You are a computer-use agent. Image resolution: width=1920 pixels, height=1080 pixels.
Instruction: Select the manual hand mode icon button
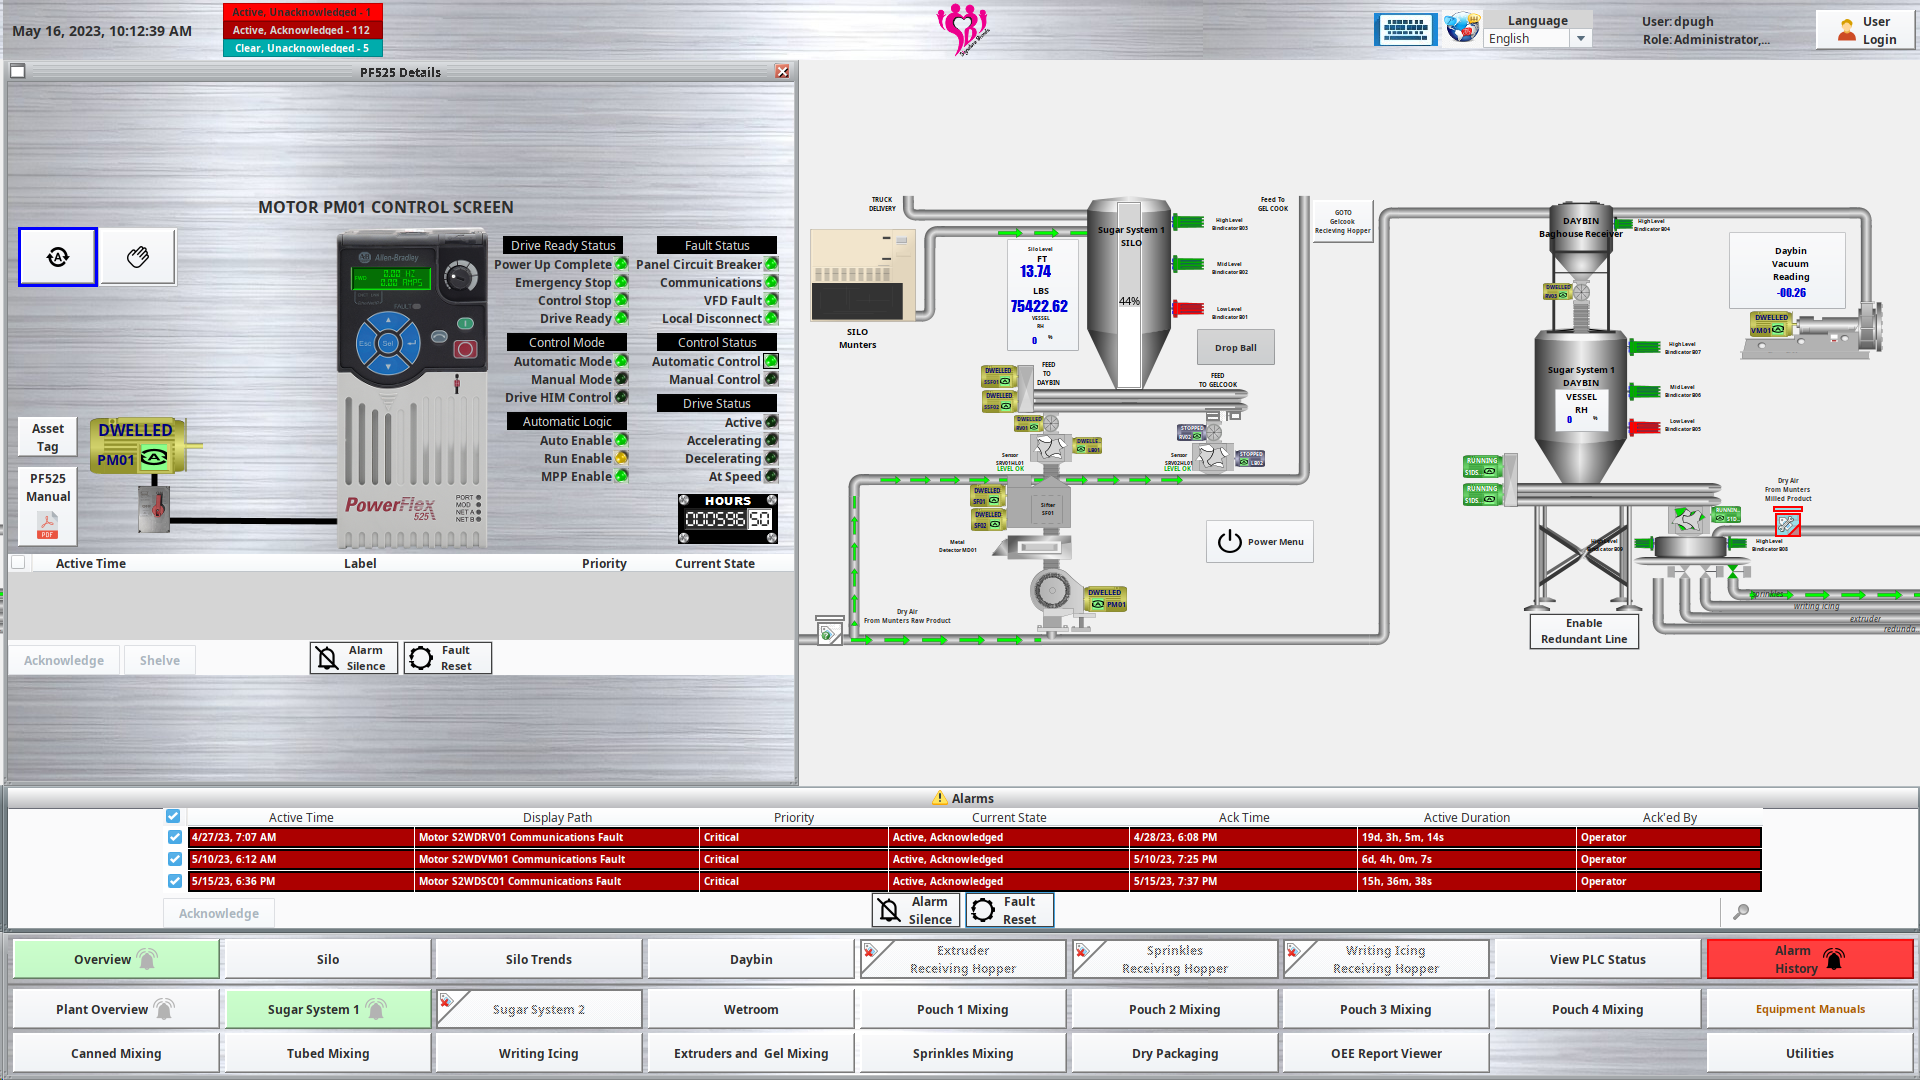click(138, 257)
